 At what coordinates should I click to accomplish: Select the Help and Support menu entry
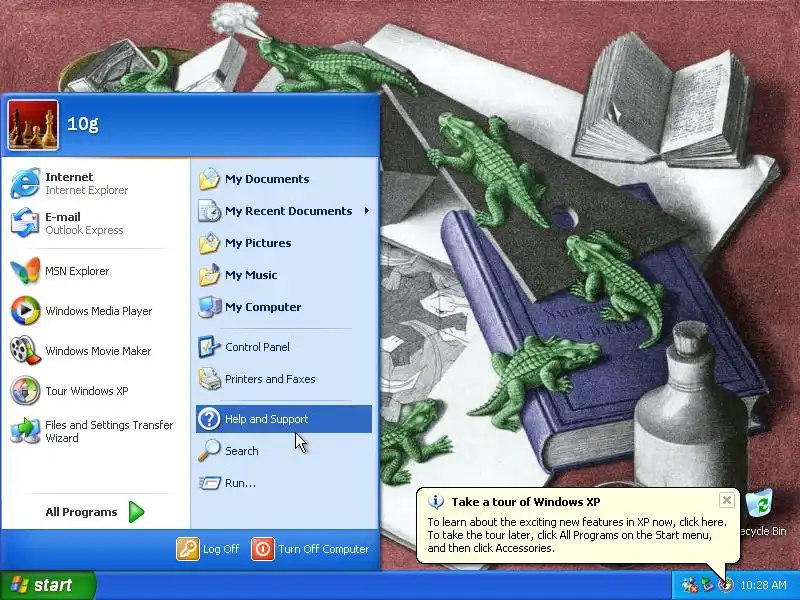[284, 419]
